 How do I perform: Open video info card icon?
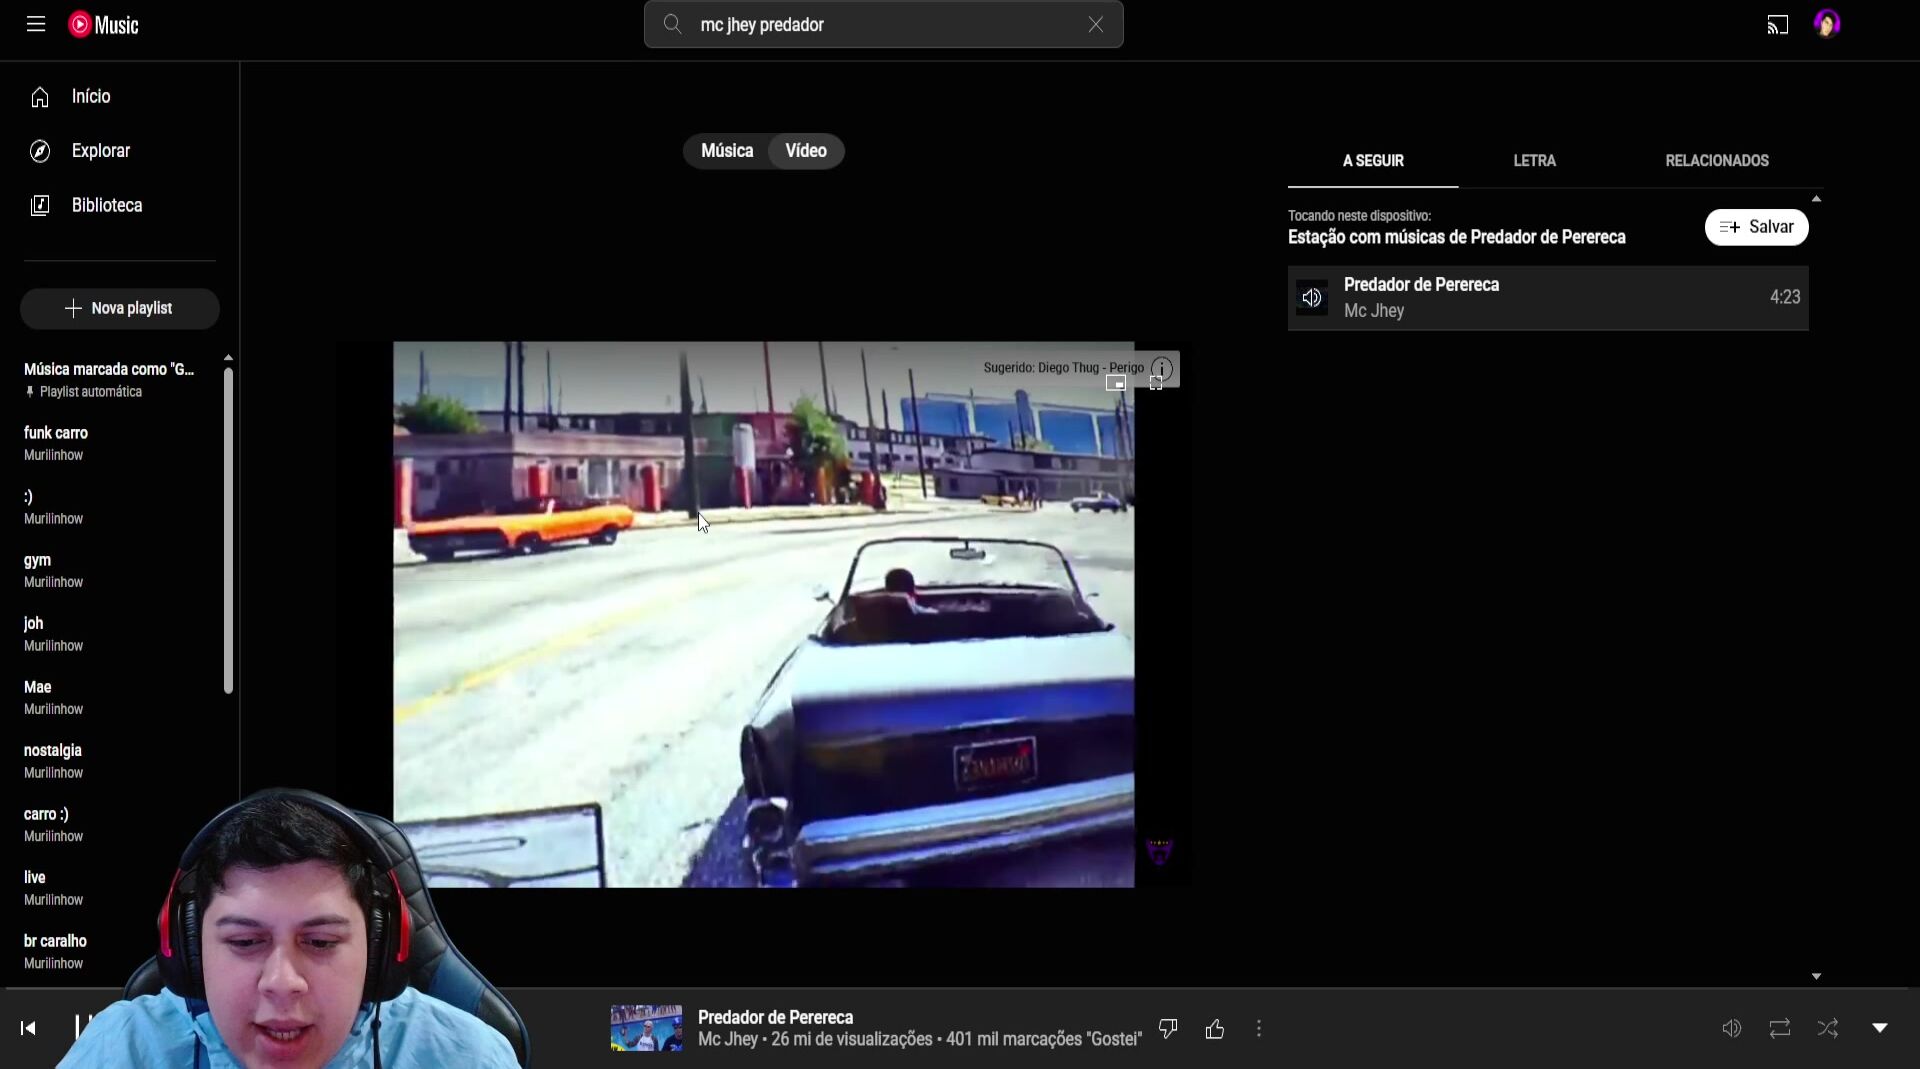pos(1161,368)
